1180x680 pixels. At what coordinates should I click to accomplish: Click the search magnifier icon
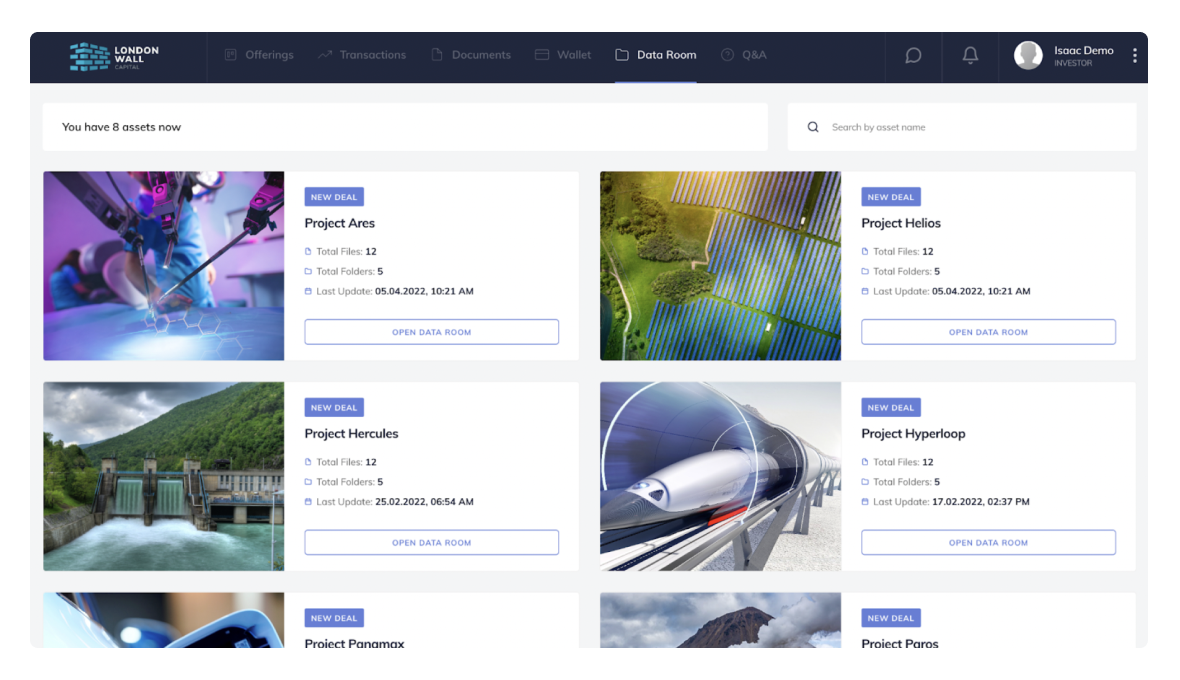coord(813,127)
